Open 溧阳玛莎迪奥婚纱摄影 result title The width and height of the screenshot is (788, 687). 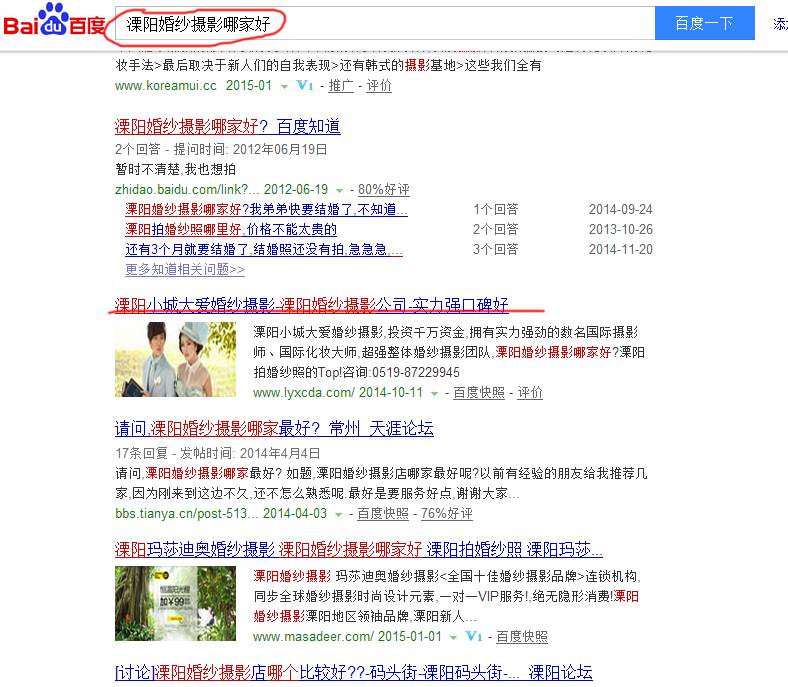point(359,549)
